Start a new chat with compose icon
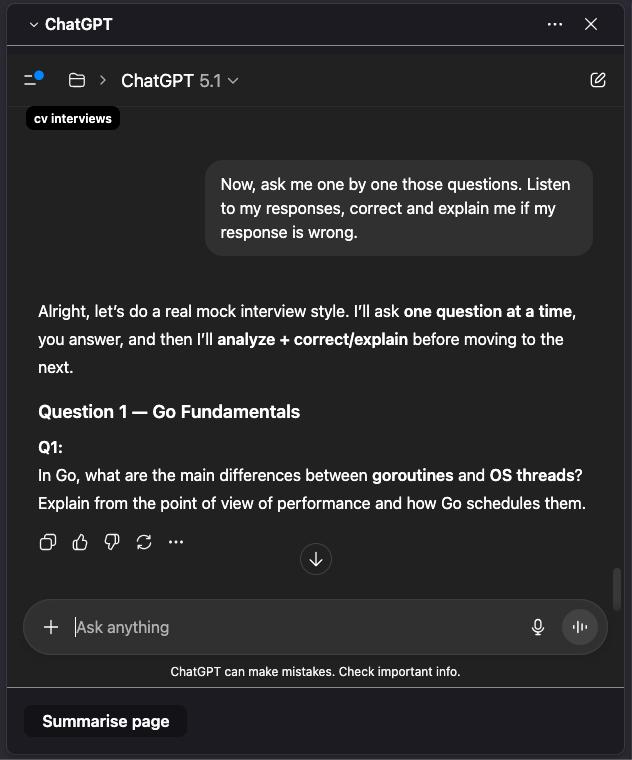Viewport: 632px width, 760px height. 598,80
